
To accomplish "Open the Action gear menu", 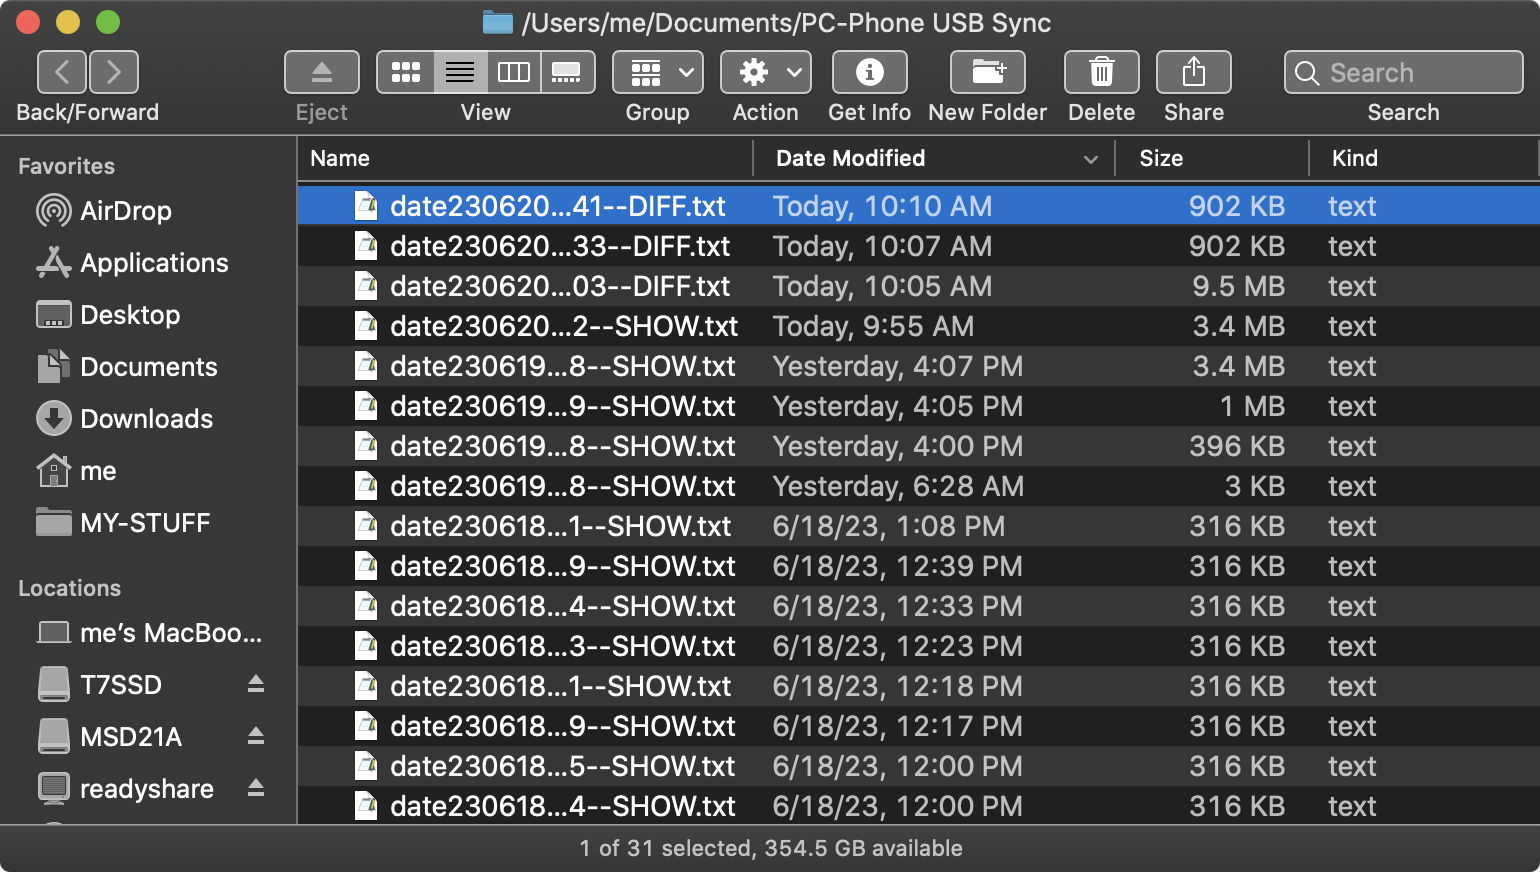I will 766,72.
